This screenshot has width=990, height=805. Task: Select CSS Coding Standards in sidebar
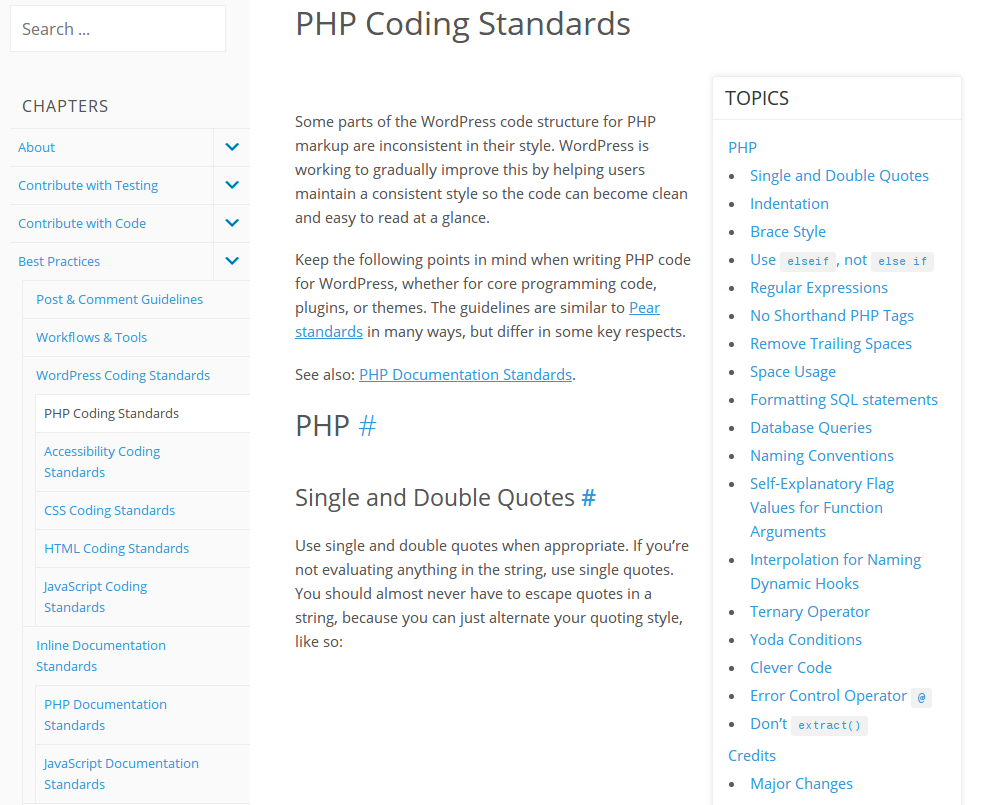(109, 510)
